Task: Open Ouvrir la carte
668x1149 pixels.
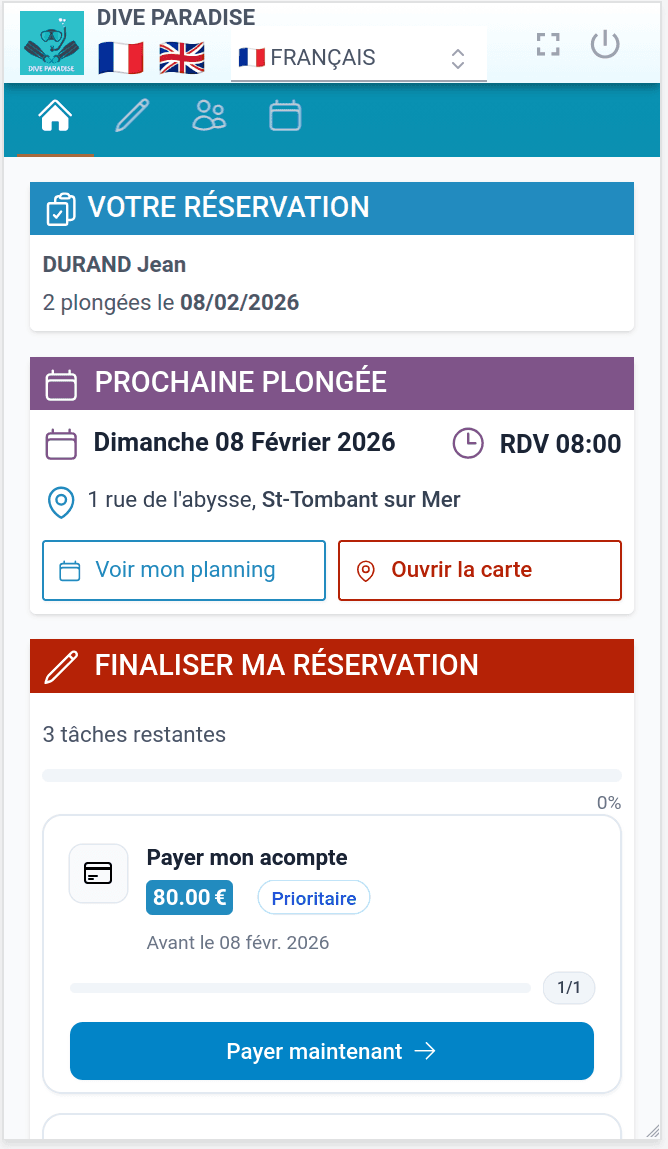Action: pyautogui.click(x=479, y=570)
